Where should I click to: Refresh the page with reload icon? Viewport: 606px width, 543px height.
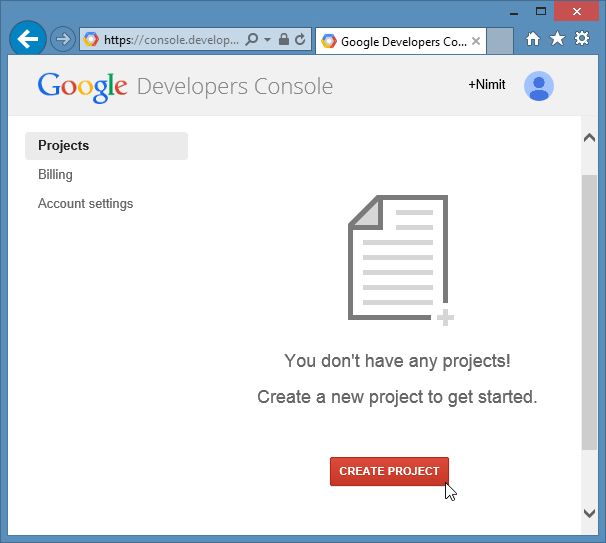(x=300, y=39)
